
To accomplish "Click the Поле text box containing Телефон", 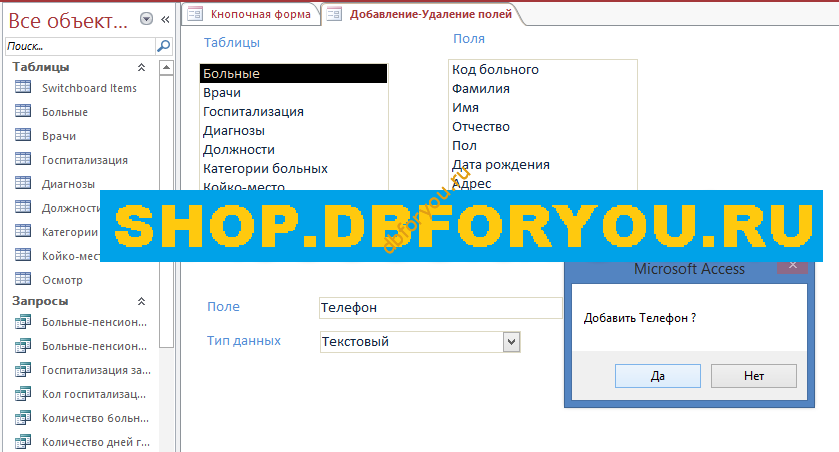I will 441,308.
